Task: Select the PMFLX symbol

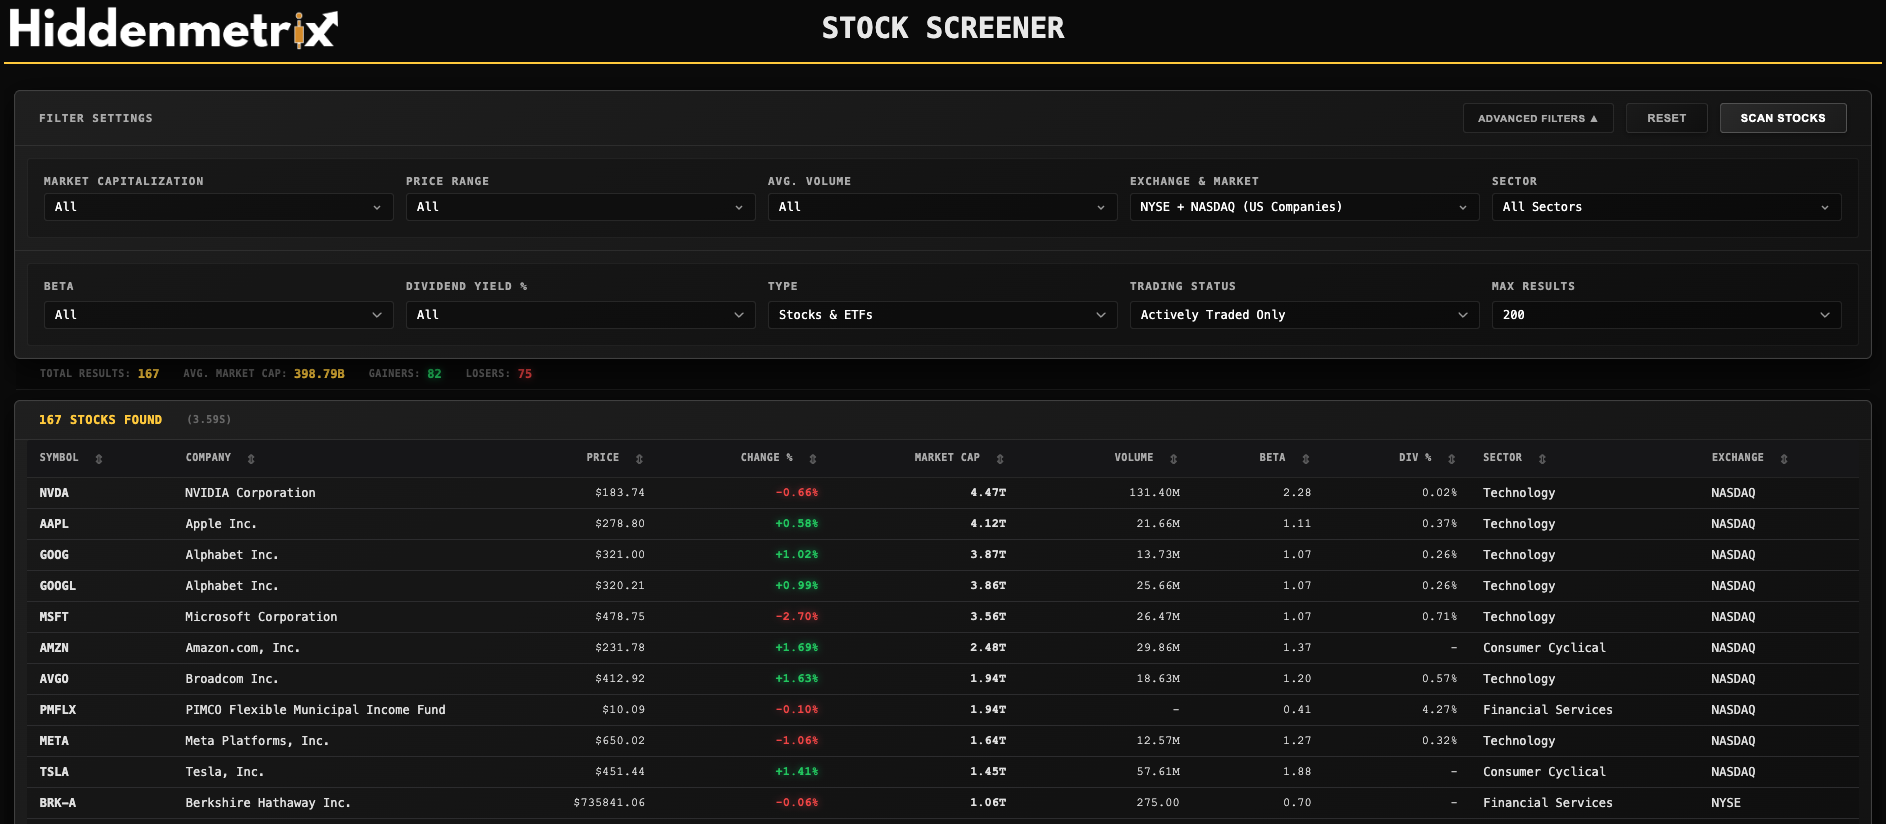Action: pos(58,710)
